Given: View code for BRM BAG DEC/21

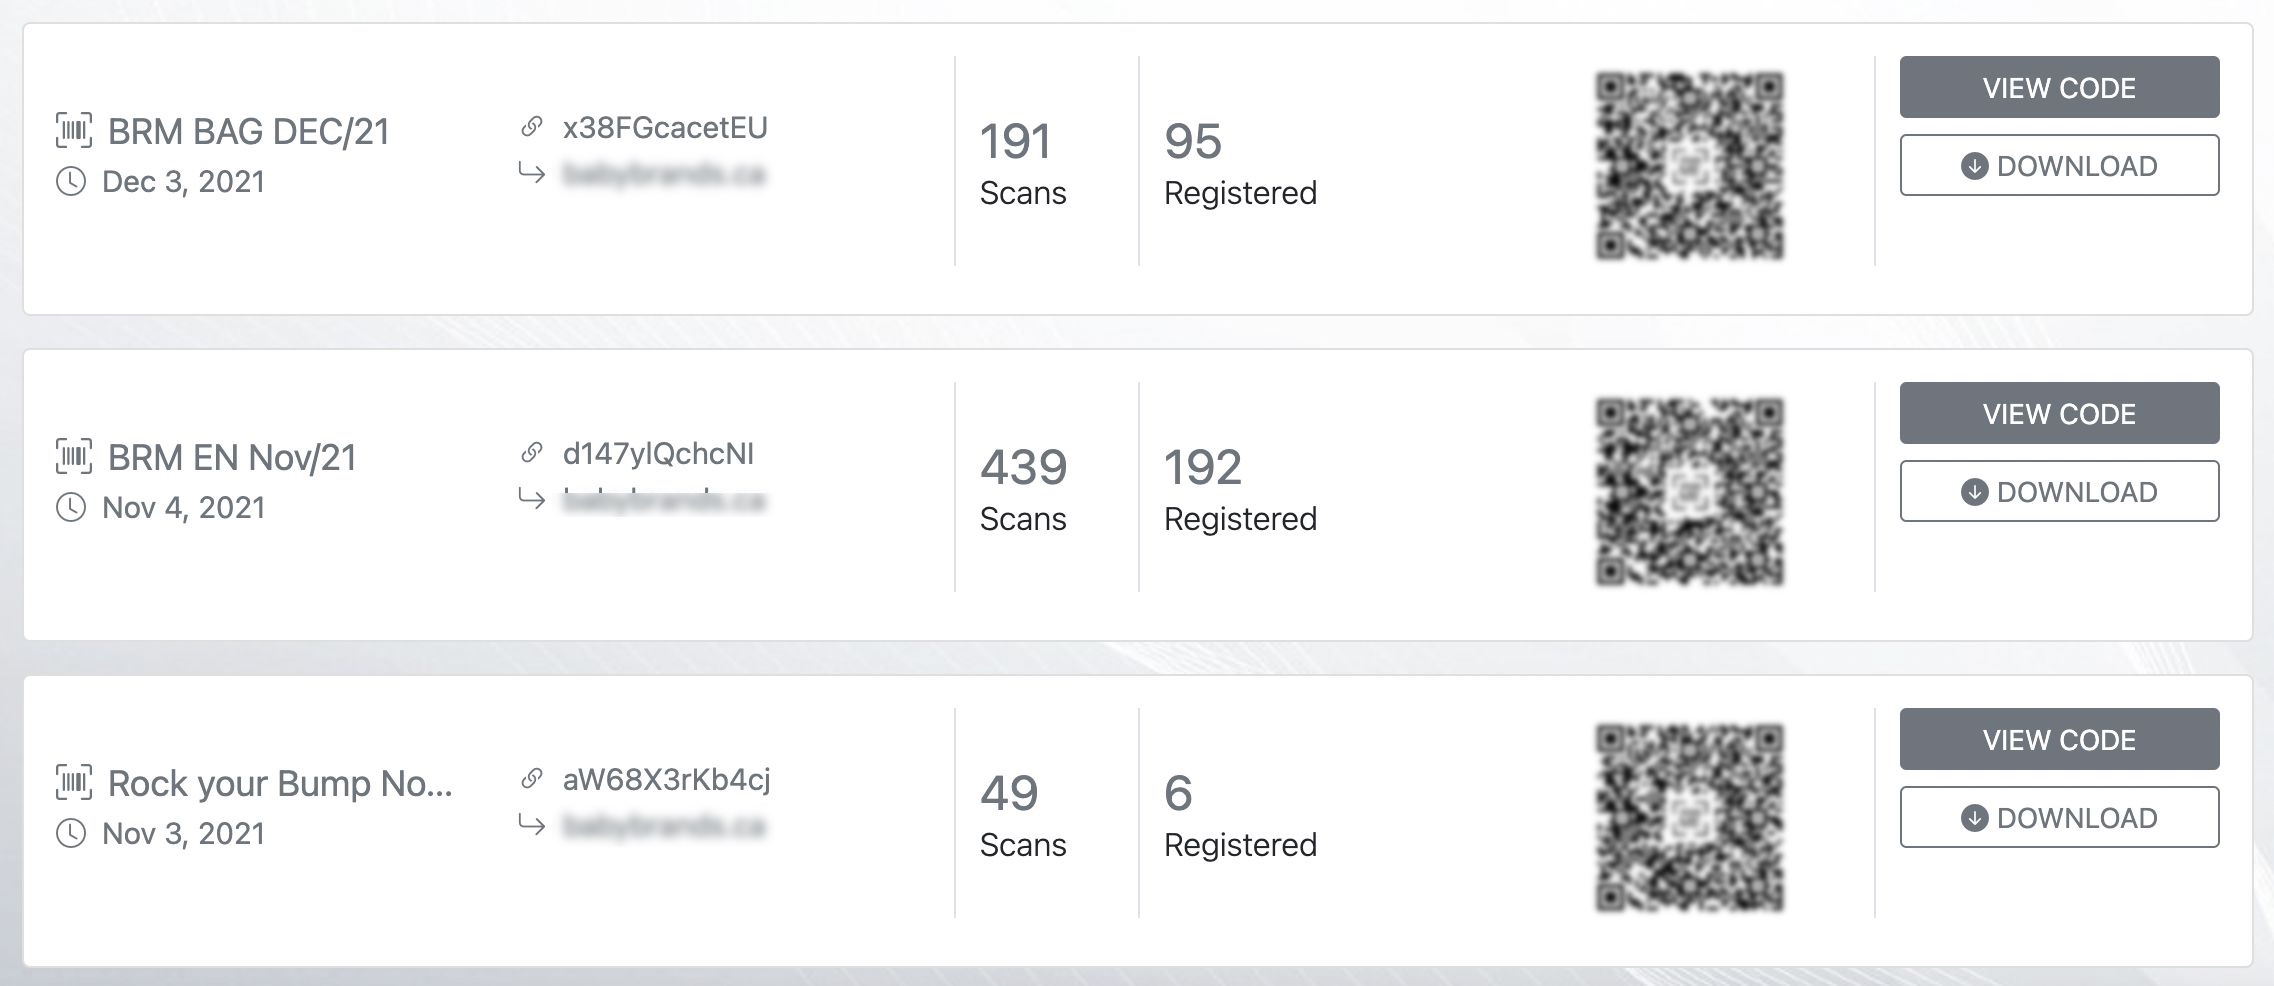Looking at the screenshot, I should [x=2059, y=87].
